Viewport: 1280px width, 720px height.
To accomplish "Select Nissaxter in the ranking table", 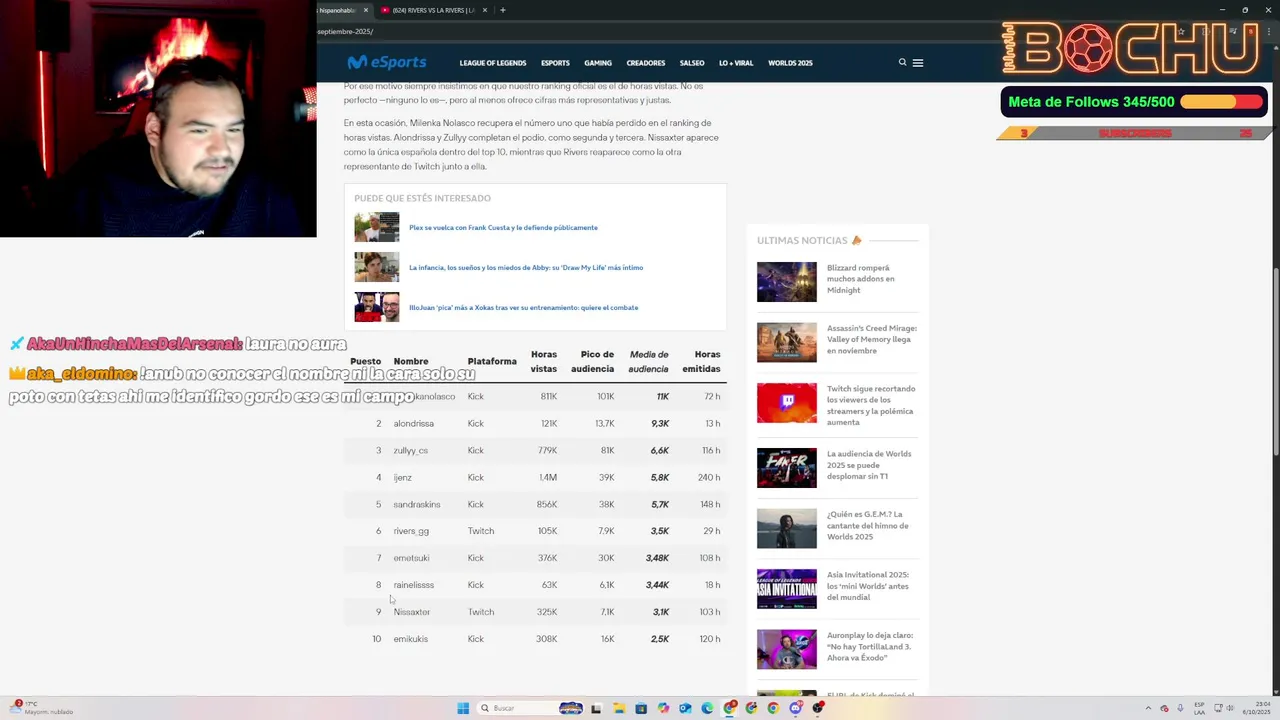I will click(411, 612).
